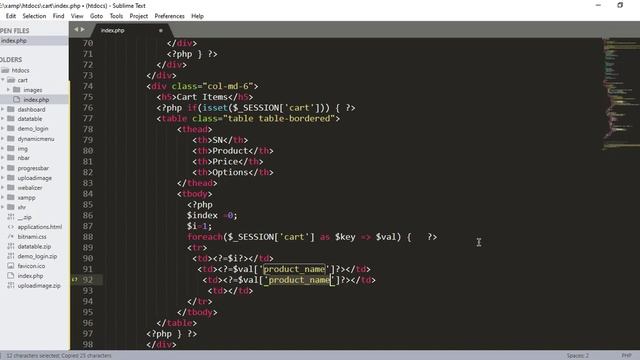Click the bitnami.css stylesheet file icon

tap(11, 236)
